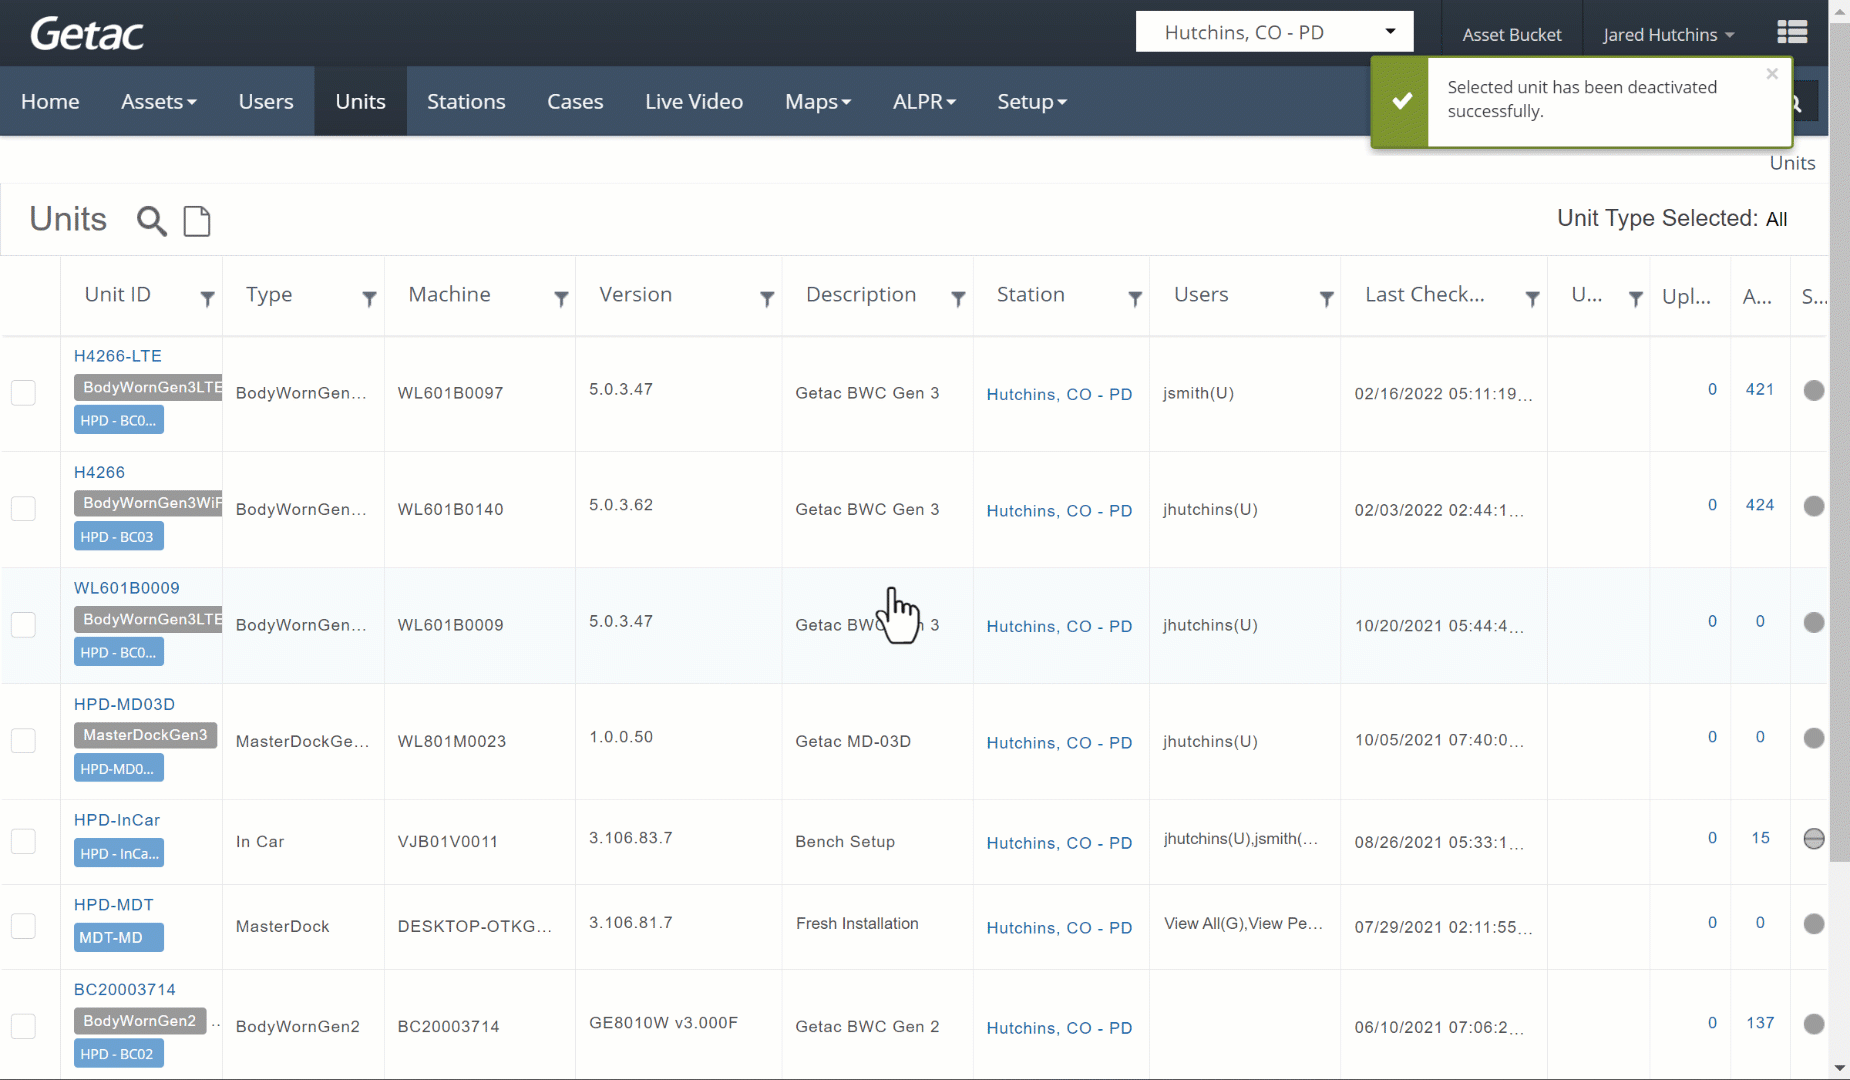1850x1080 pixels.
Task: Open the Hutchins, CO - PD agency dropdown
Action: click(1274, 32)
